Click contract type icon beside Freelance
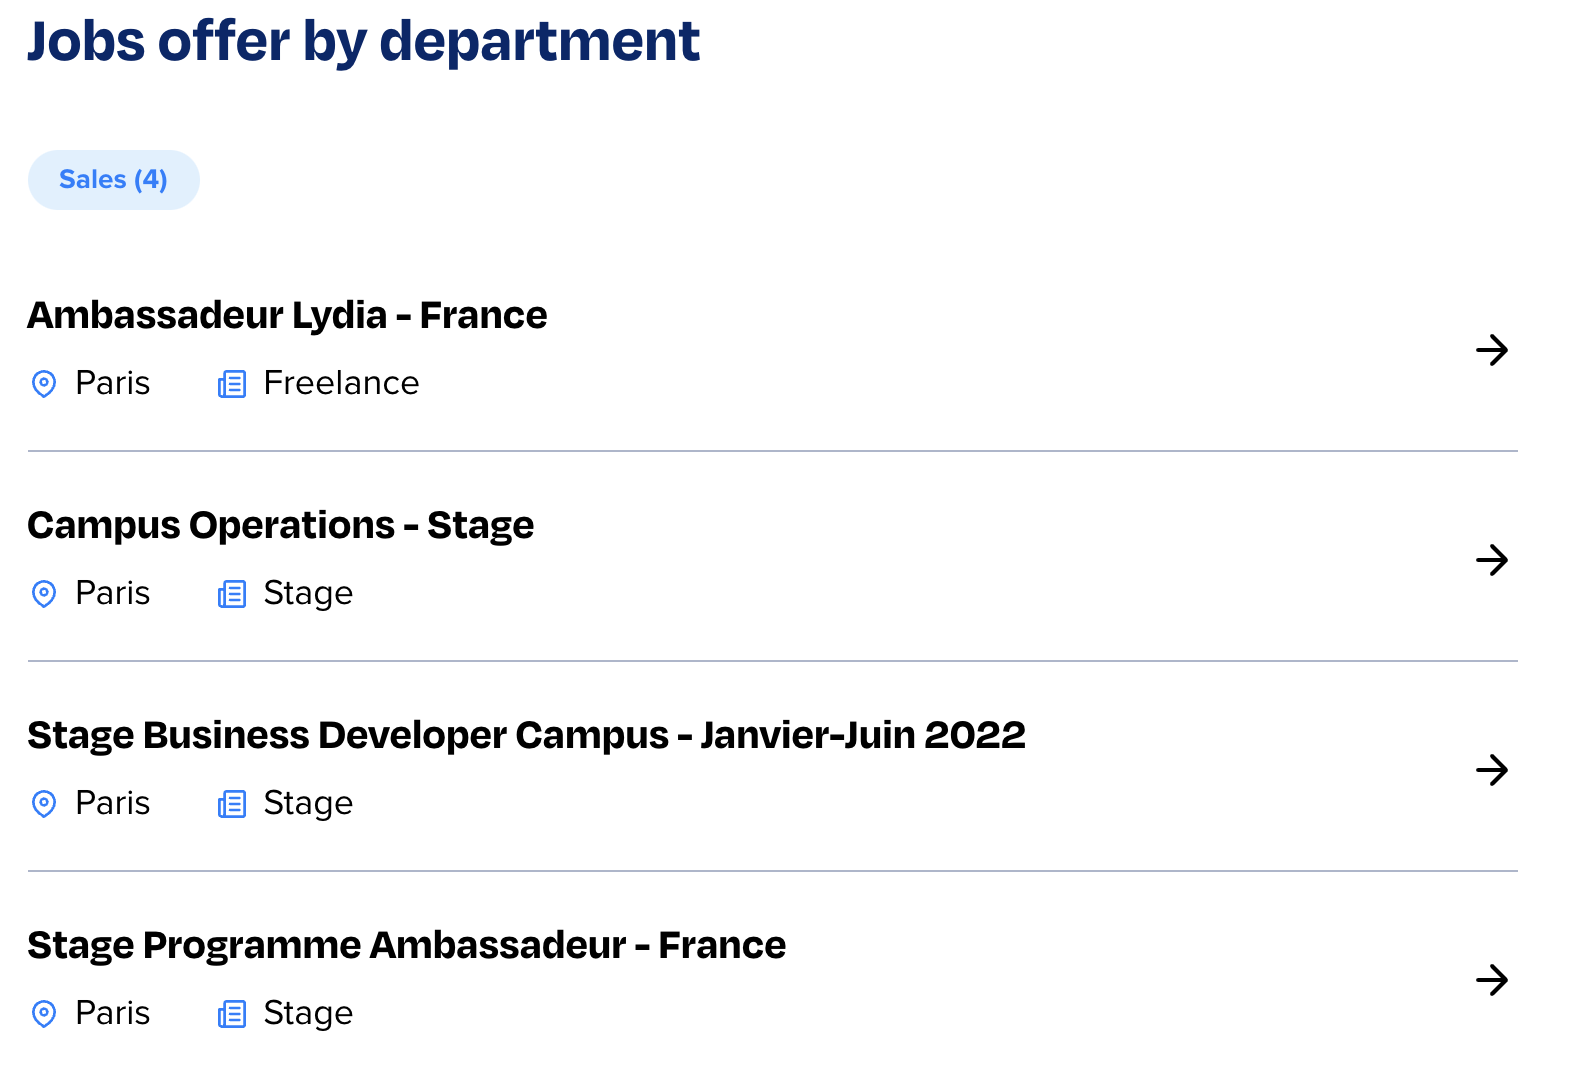 tap(232, 384)
